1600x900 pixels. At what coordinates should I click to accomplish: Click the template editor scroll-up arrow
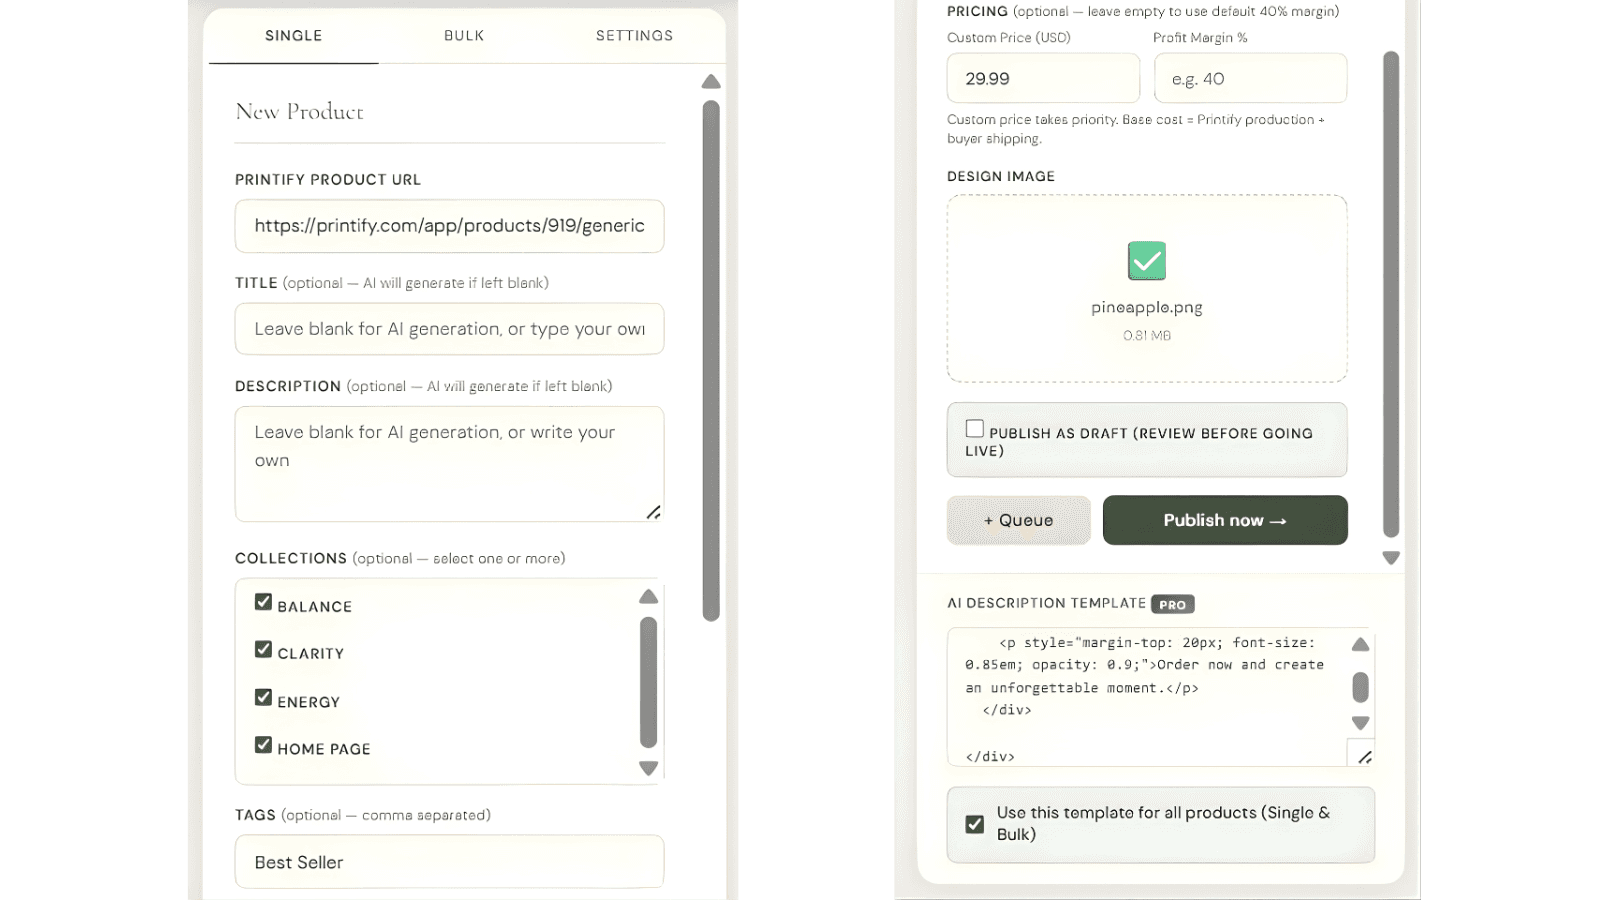(x=1361, y=645)
